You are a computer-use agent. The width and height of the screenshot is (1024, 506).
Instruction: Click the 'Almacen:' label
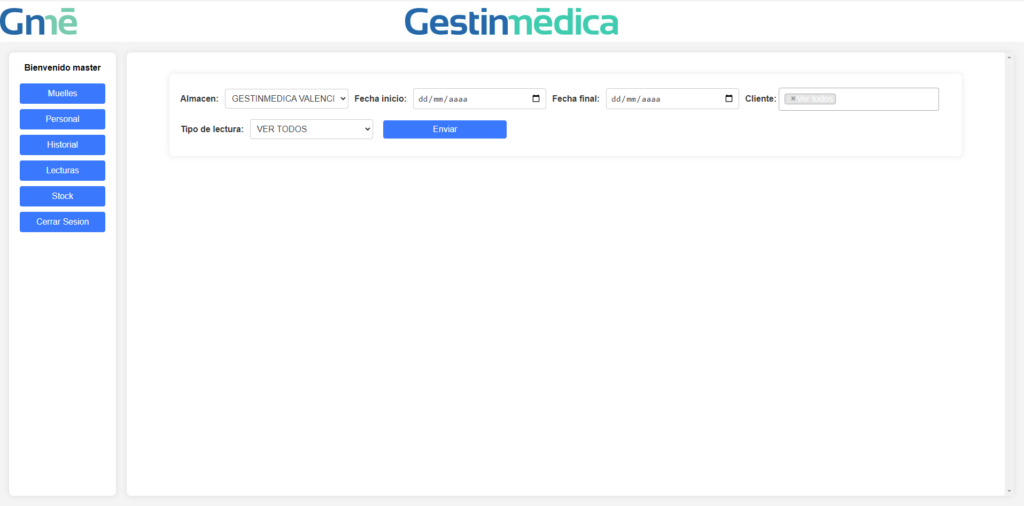coord(199,99)
